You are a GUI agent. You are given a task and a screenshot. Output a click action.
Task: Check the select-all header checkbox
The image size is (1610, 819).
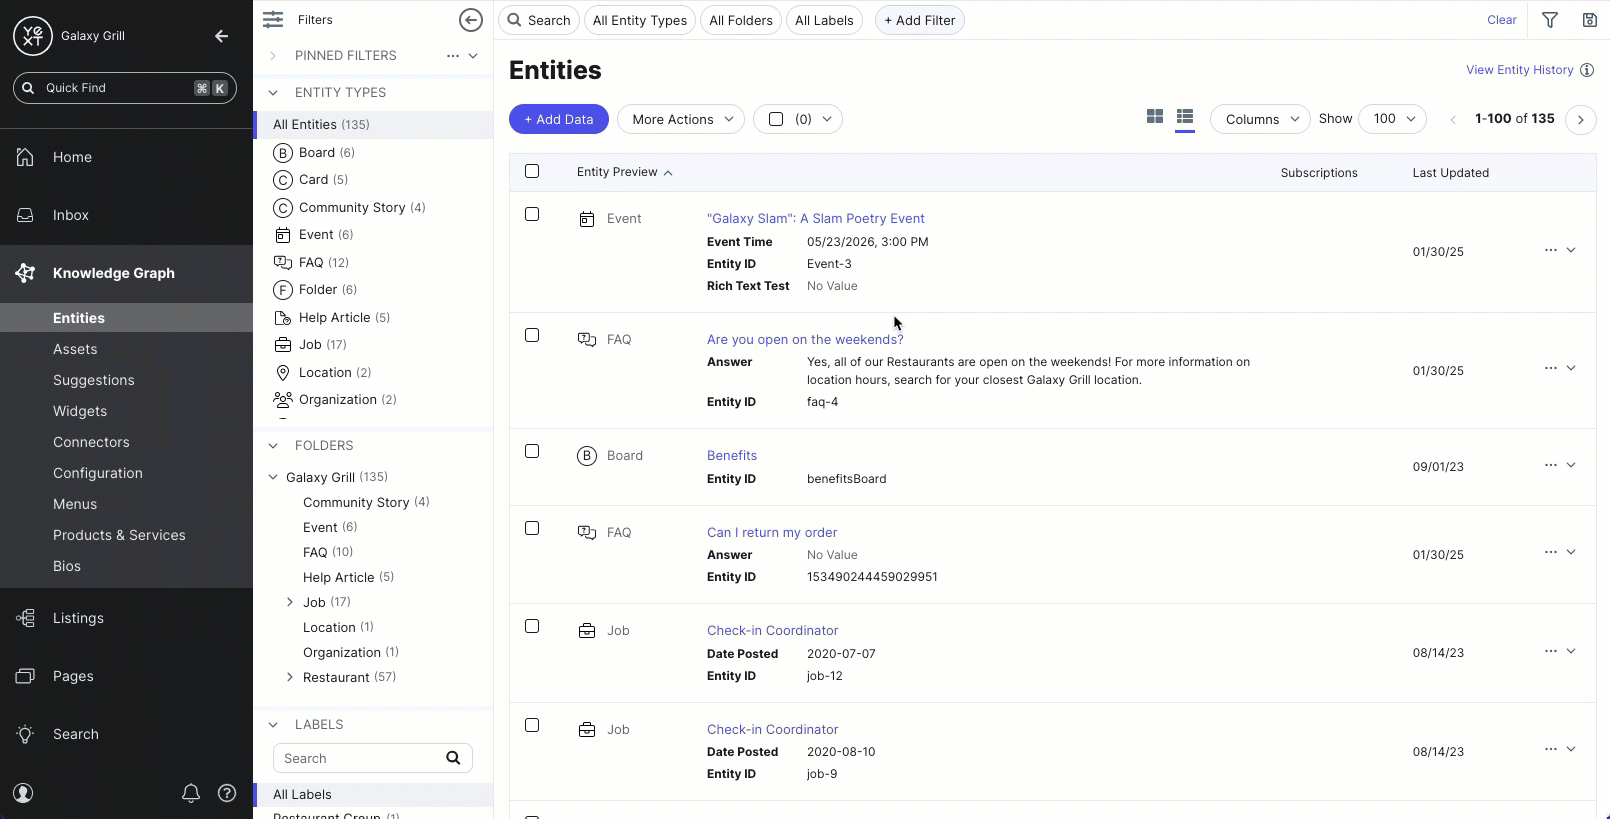tap(532, 171)
